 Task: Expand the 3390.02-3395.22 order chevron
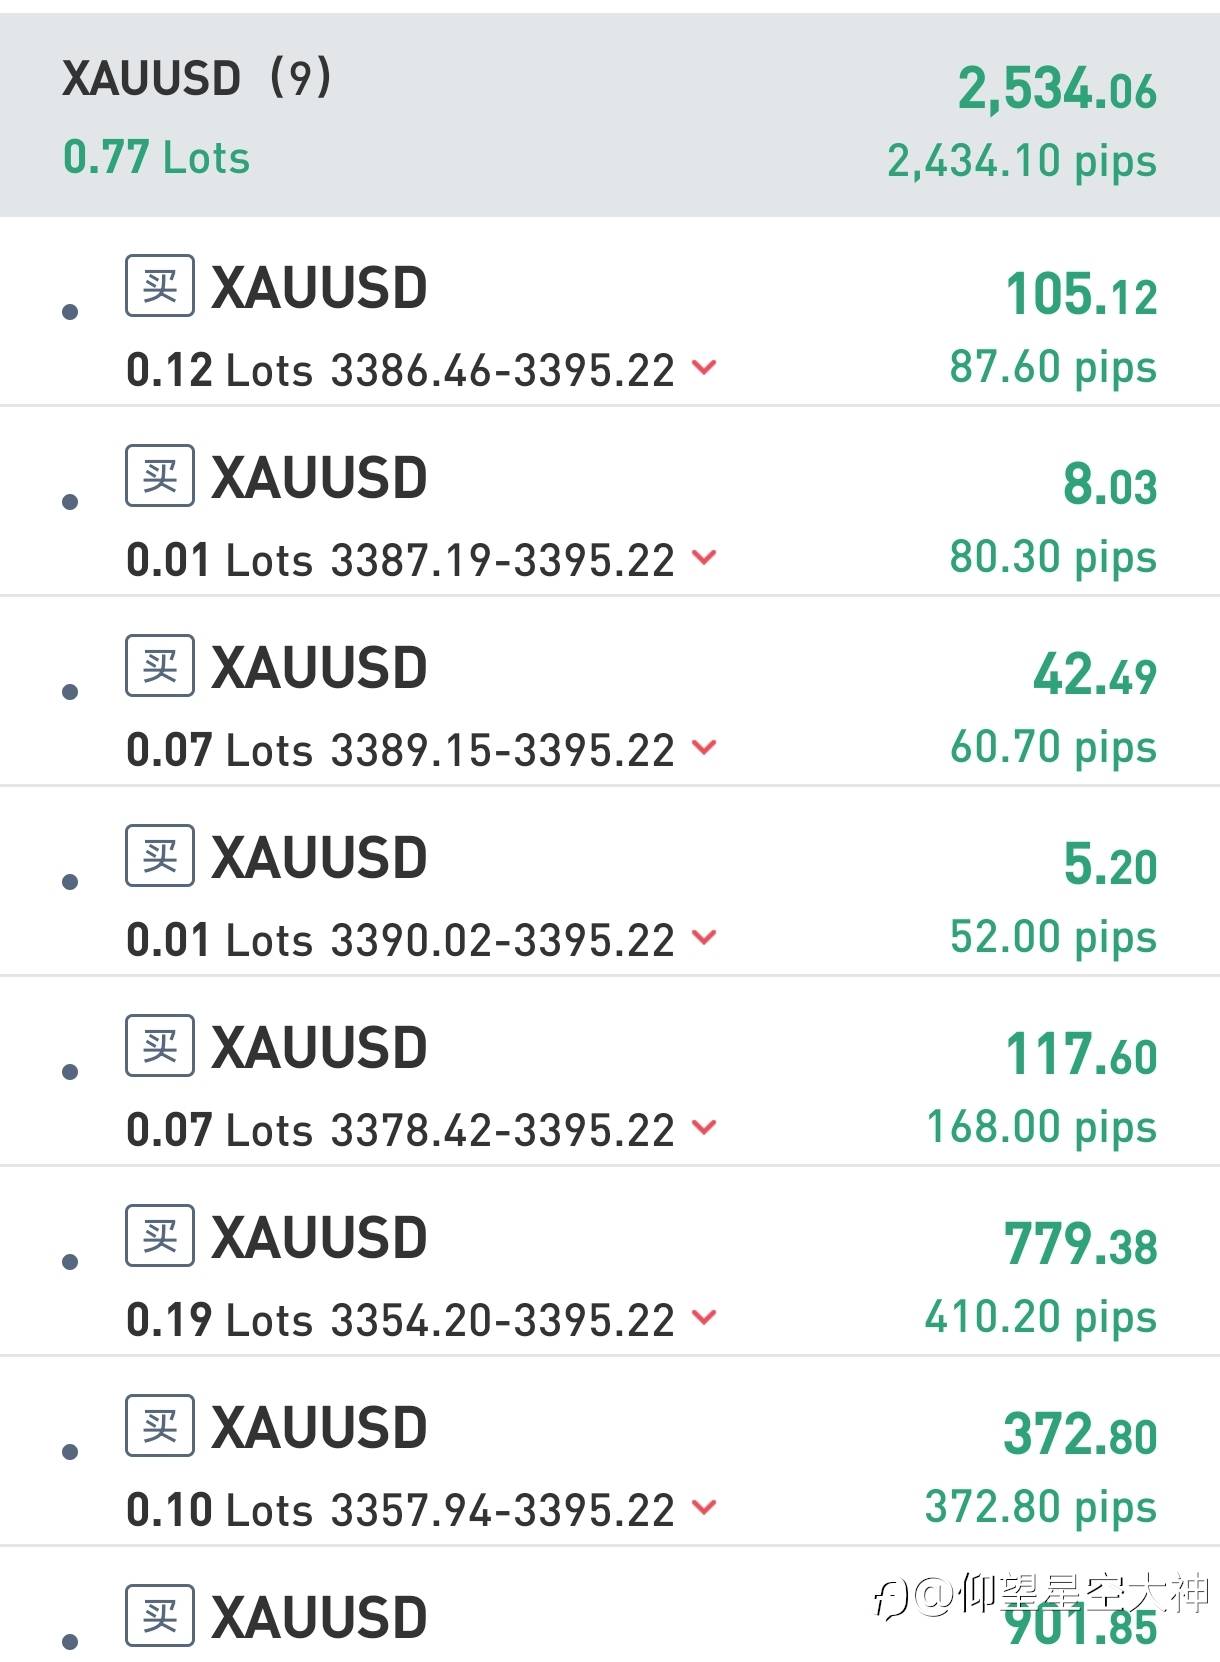click(x=704, y=937)
